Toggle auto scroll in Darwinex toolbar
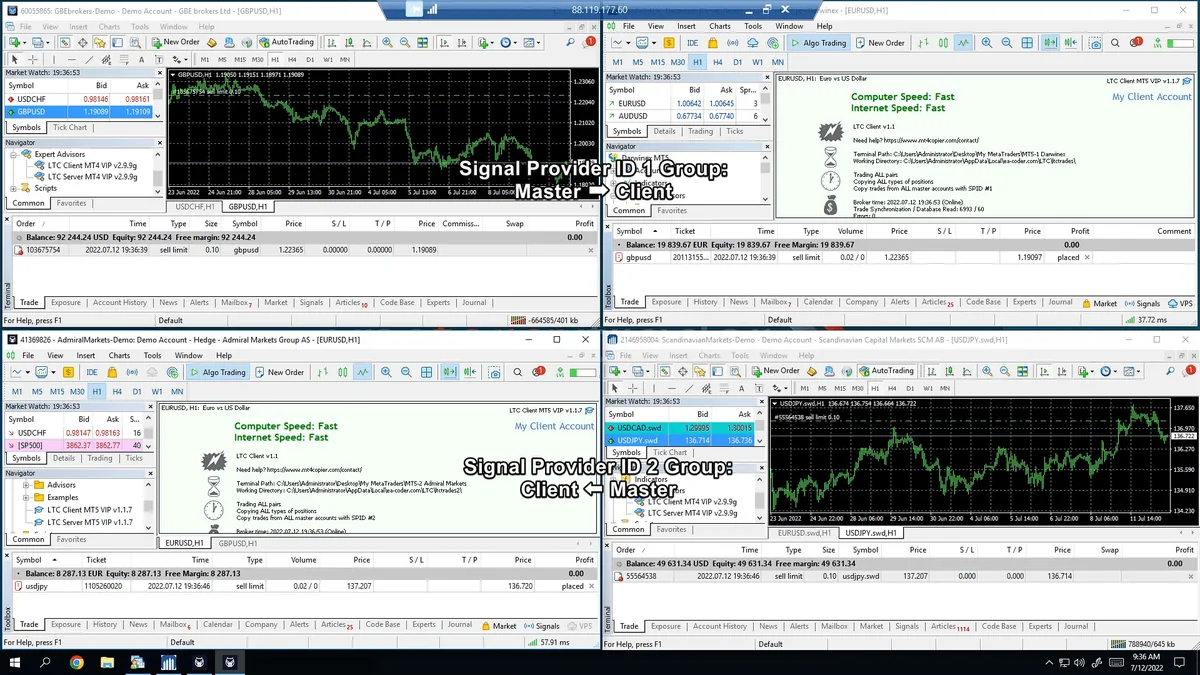Image resolution: width=1200 pixels, height=675 pixels. [x=1049, y=43]
